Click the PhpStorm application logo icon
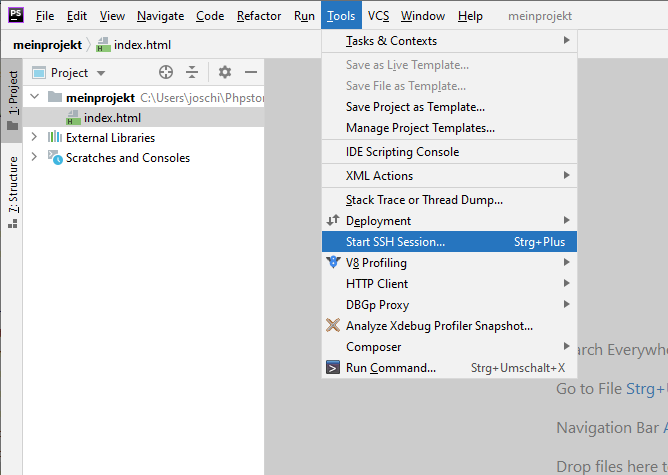Viewport: 668px width, 475px height. [x=14, y=15]
